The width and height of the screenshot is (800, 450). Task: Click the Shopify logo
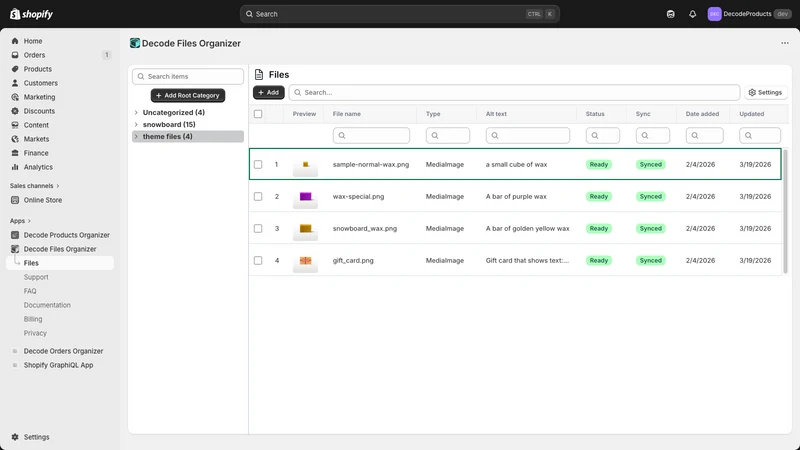pos(31,14)
